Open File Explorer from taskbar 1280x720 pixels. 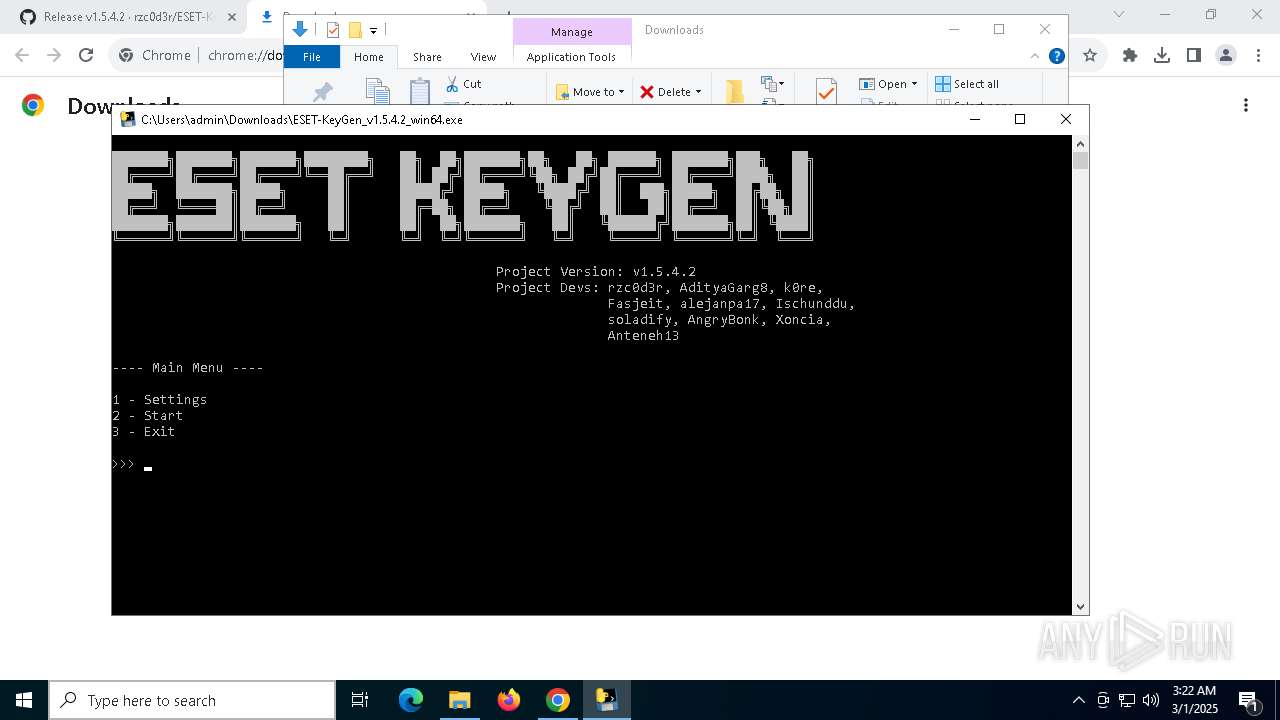[460, 700]
